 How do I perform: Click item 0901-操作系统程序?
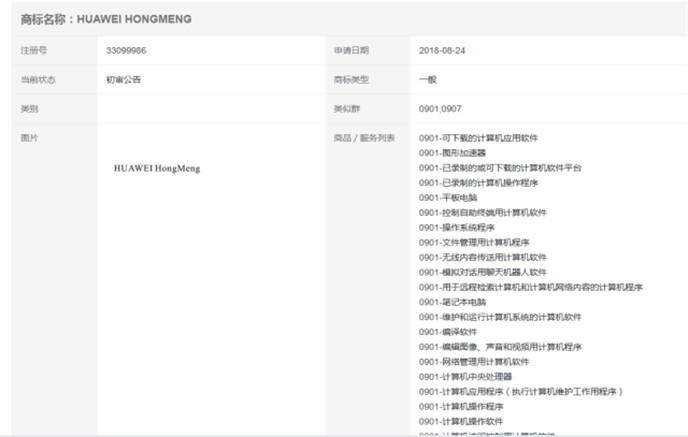pos(457,228)
